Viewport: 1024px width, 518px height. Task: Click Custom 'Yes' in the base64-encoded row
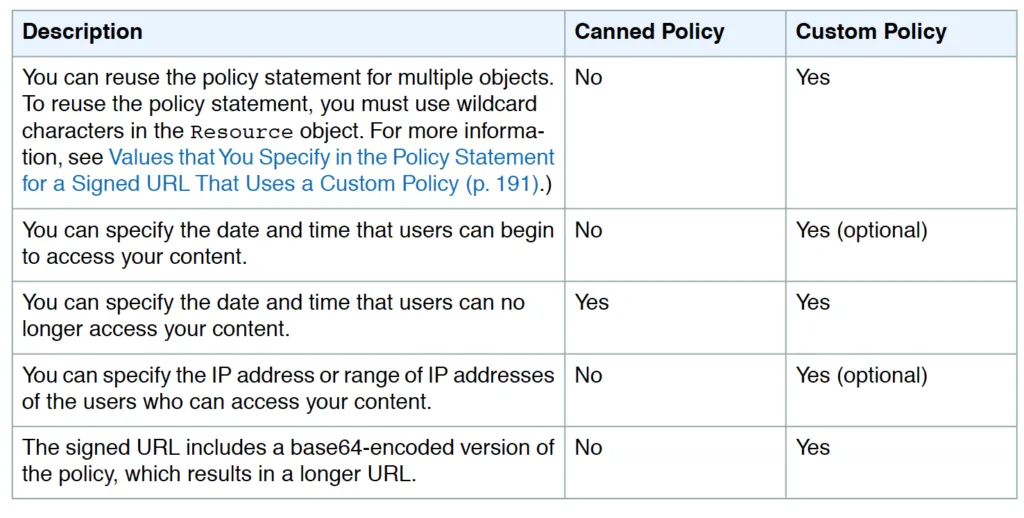(812, 448)
